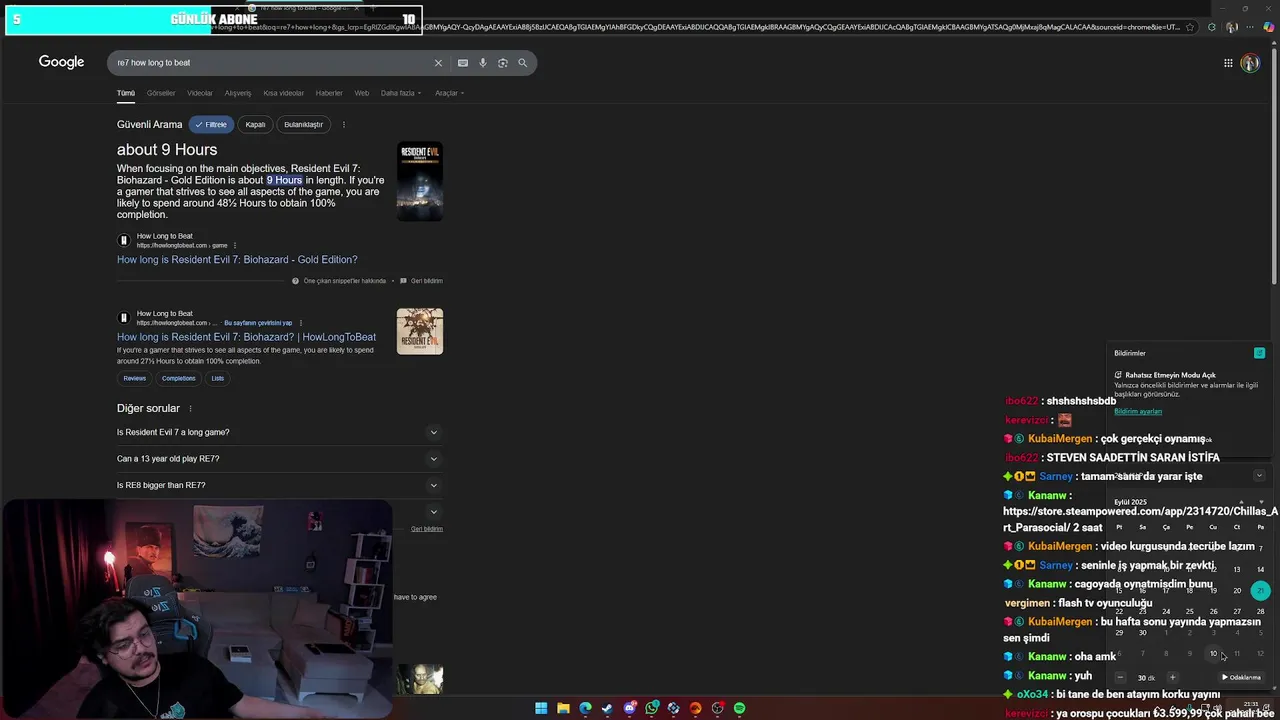Viewport: 1280px width, 720px height.
Task: Open the Copilot sidebar icon
Action: click(1269, 27)
